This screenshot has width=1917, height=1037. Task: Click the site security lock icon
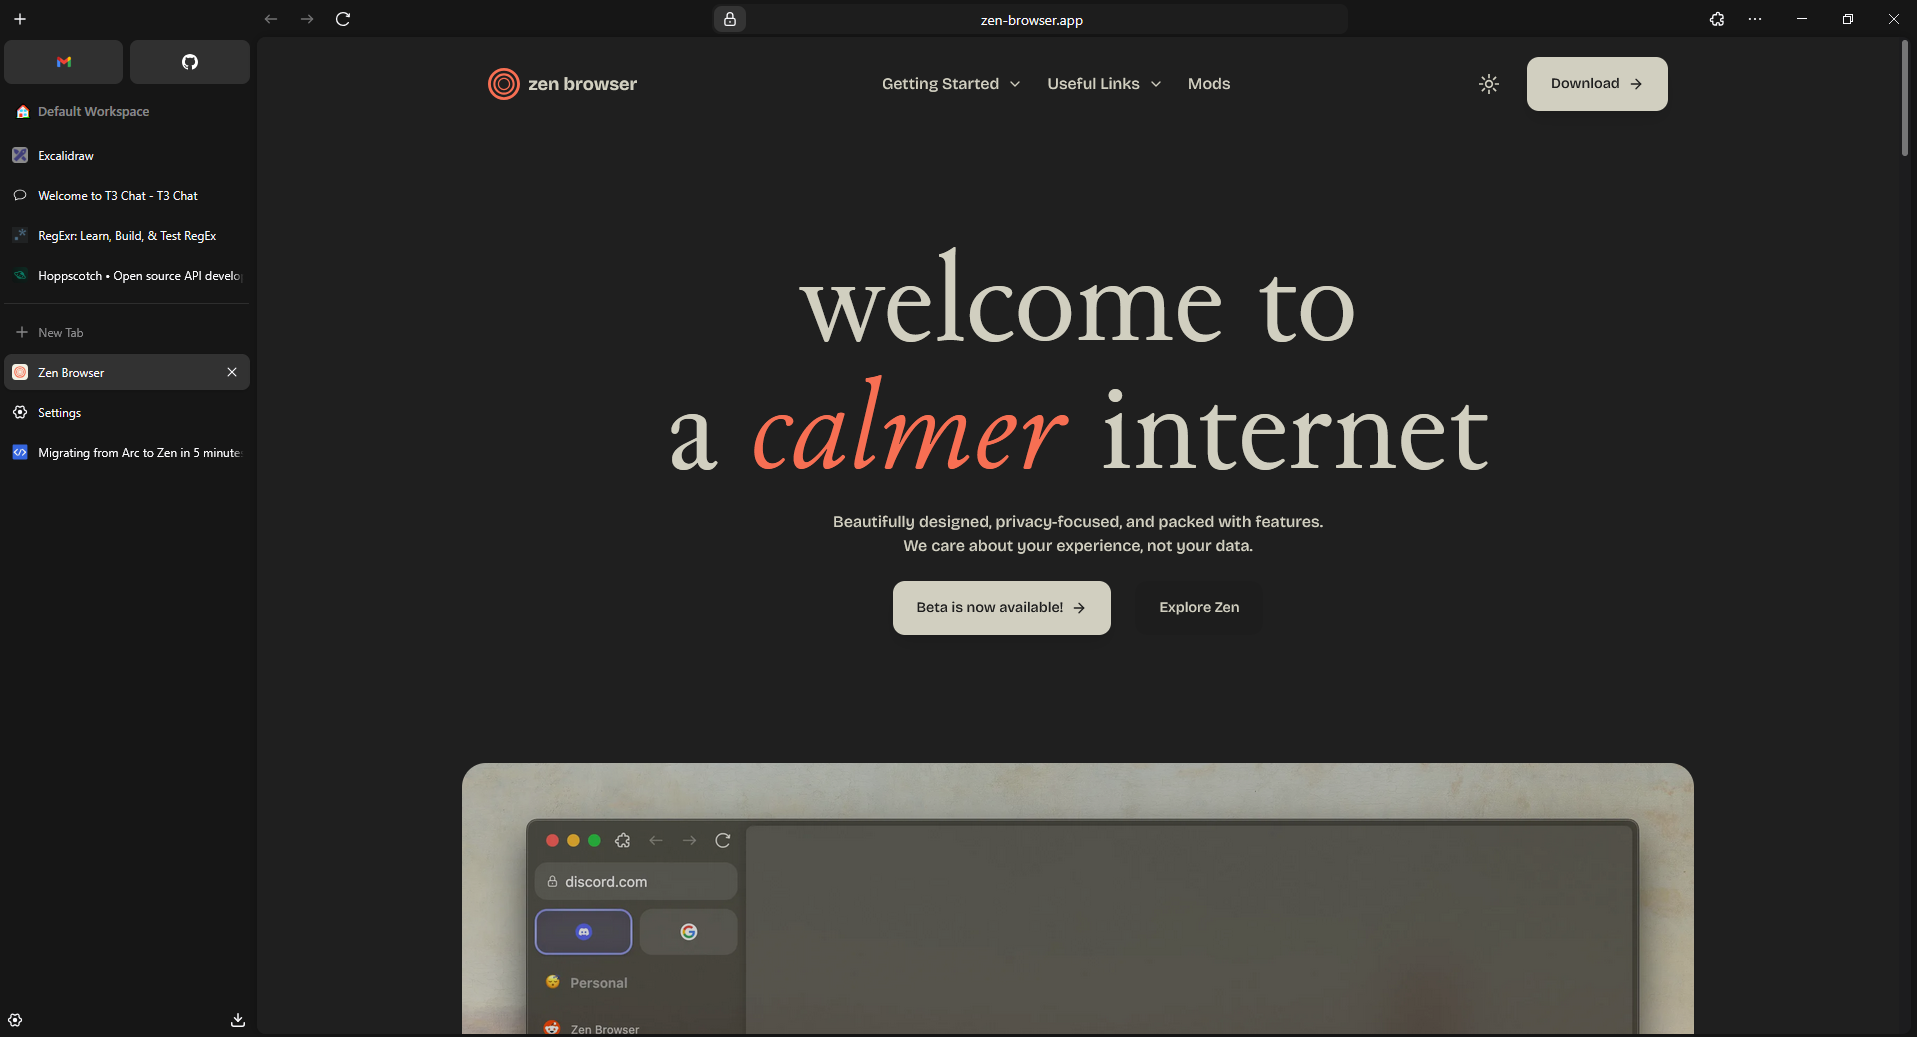[x=730, y=19]
